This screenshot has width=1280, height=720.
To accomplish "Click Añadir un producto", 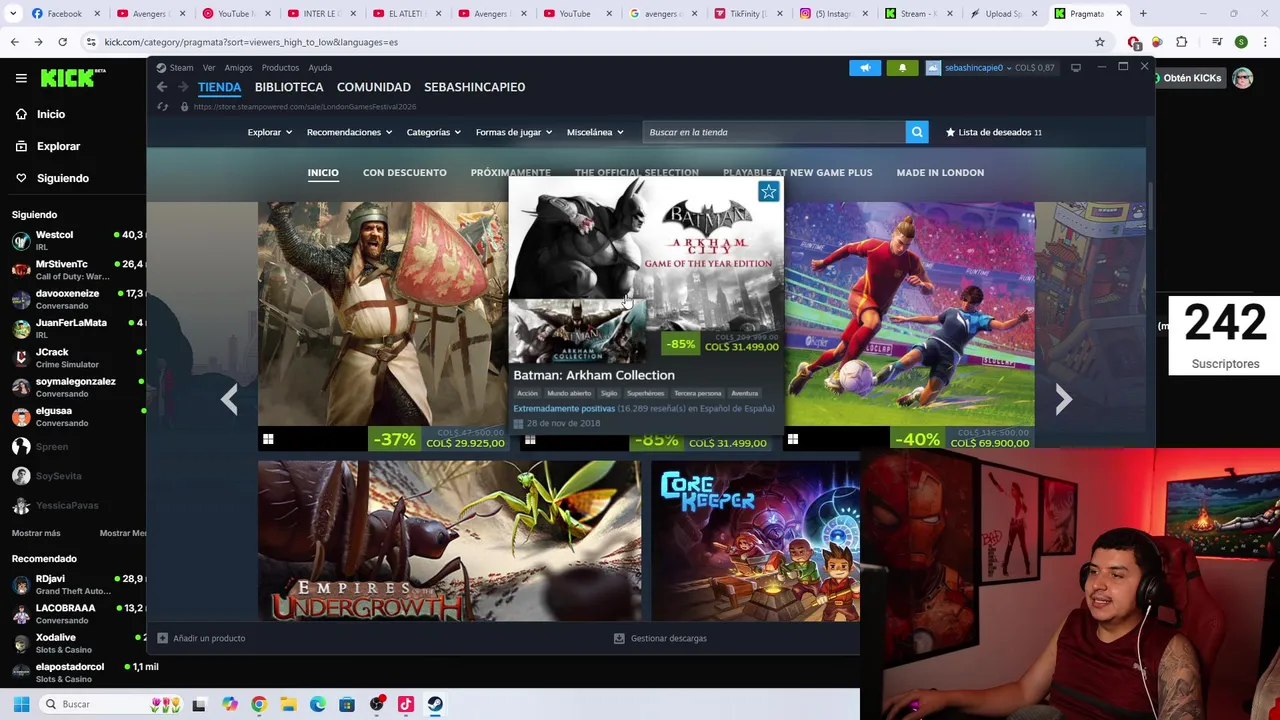I will [201, 638].
